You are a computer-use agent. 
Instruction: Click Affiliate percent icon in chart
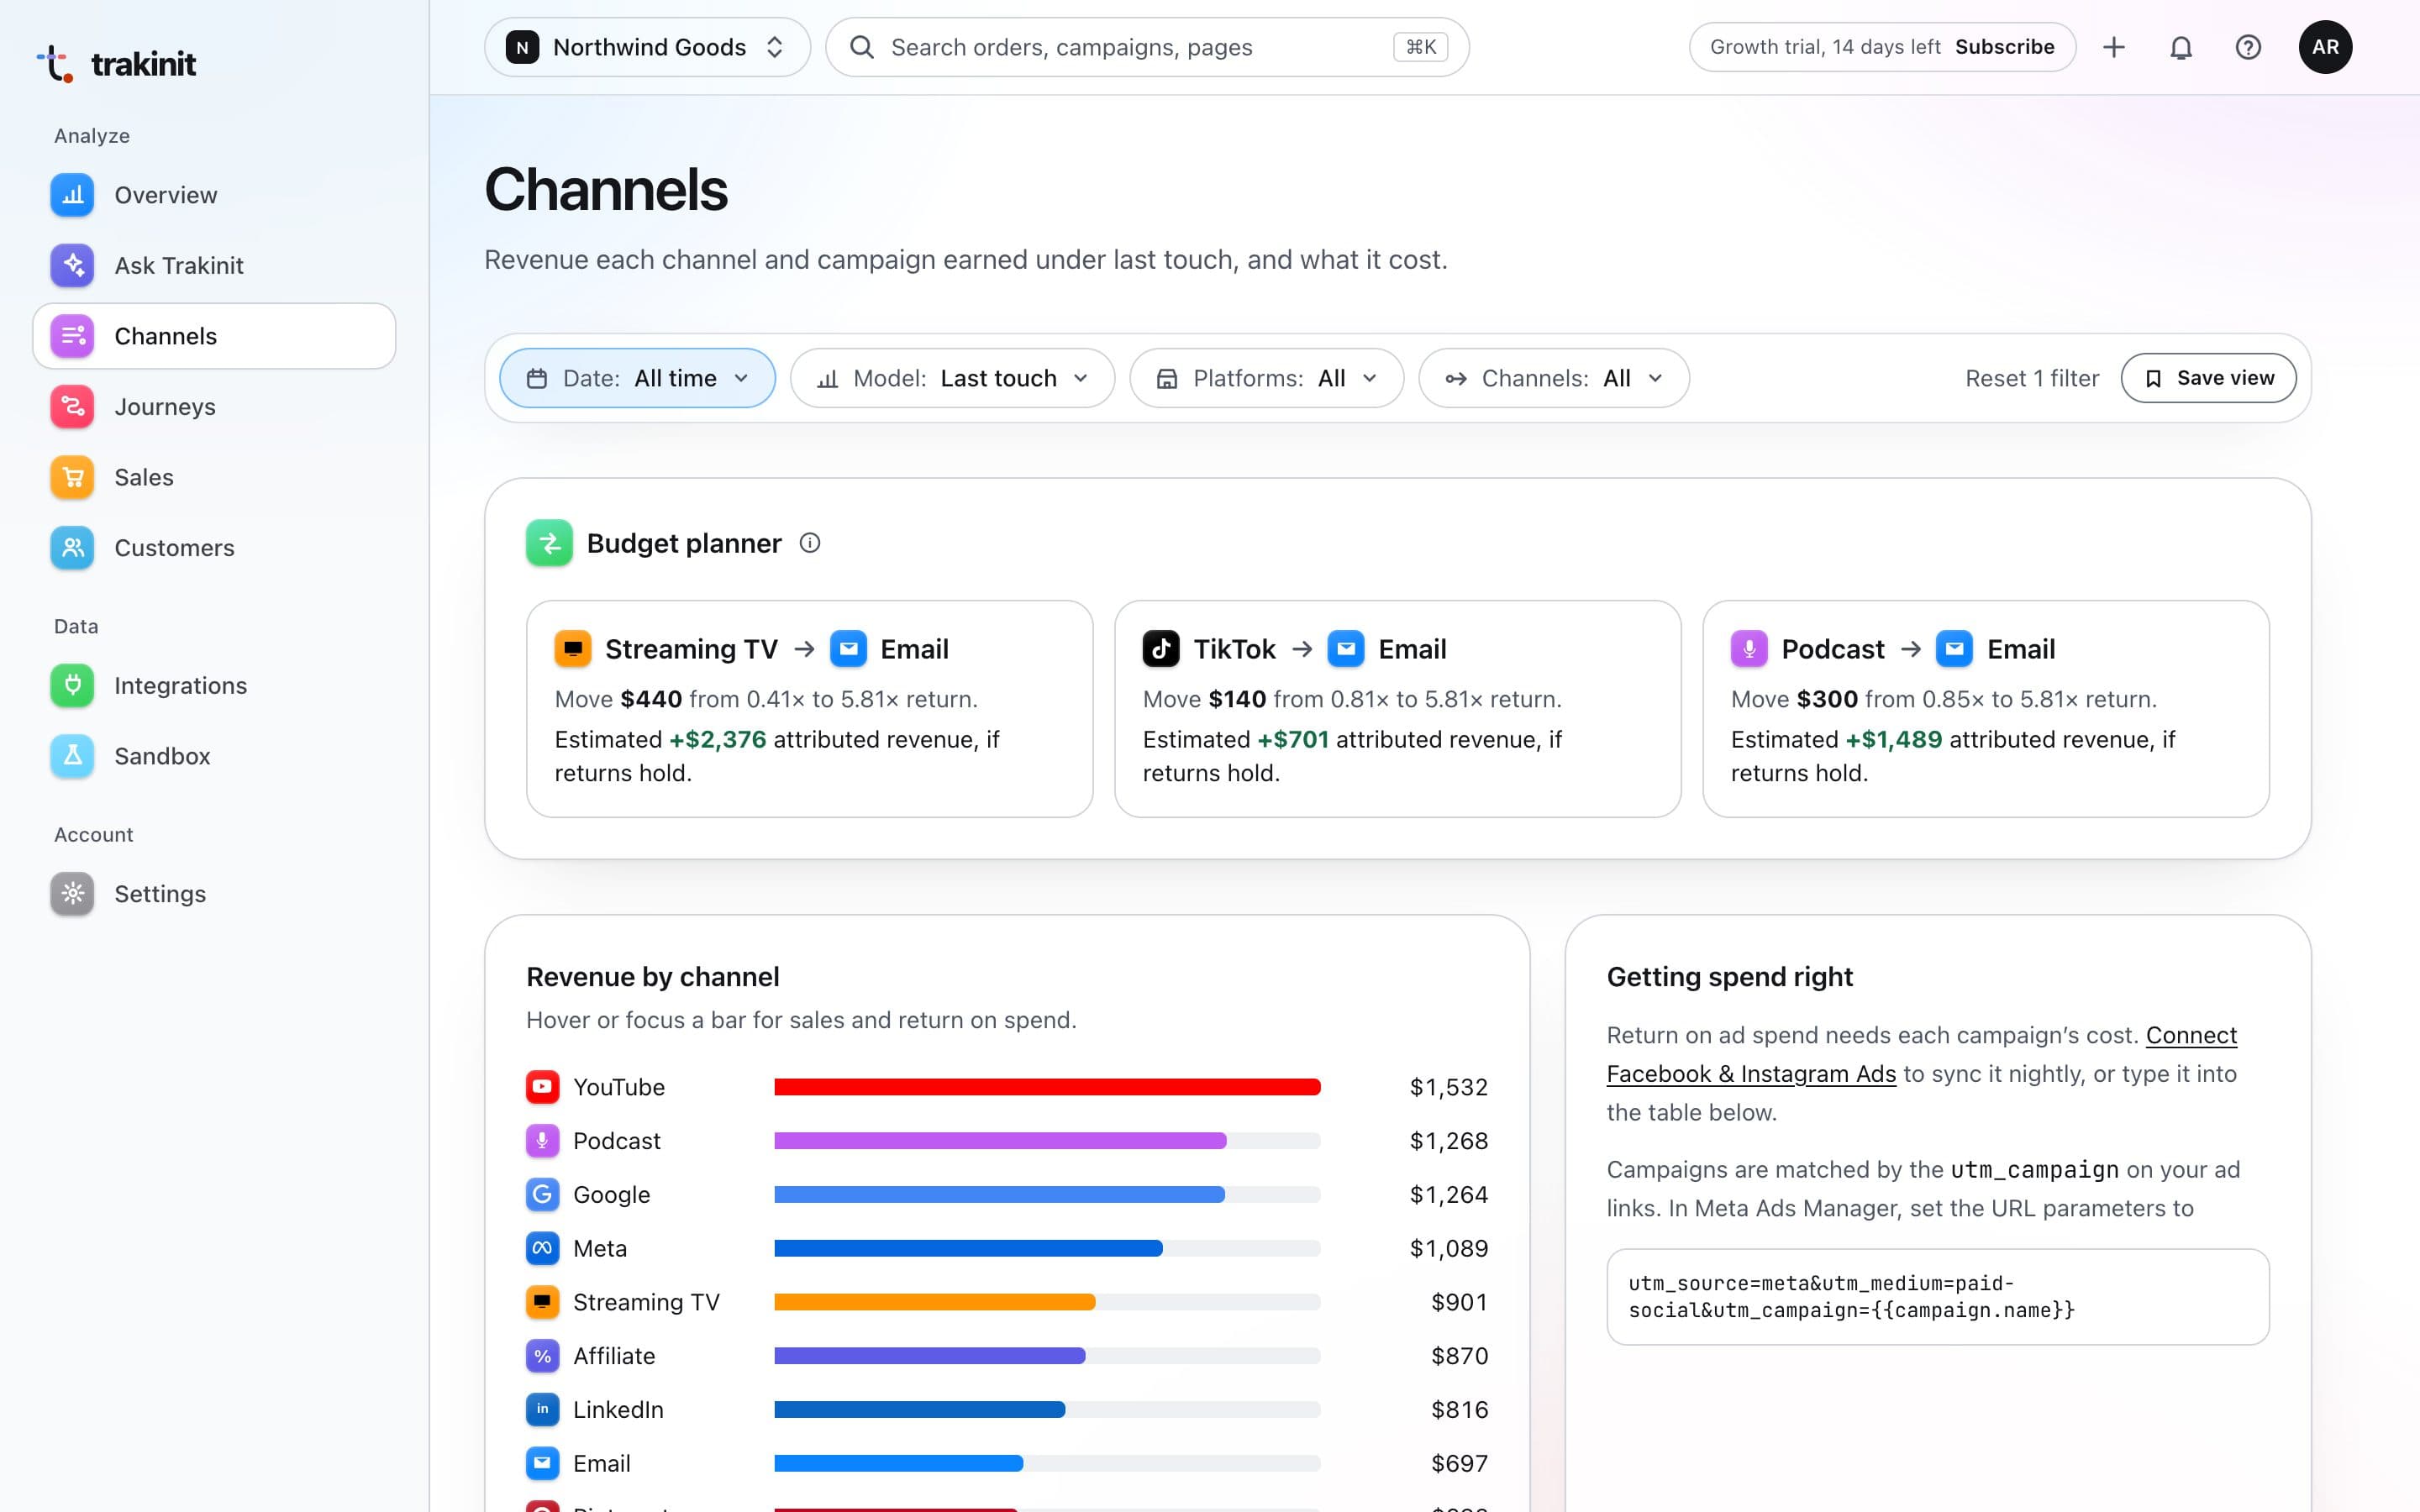[x=542, y=1356]
